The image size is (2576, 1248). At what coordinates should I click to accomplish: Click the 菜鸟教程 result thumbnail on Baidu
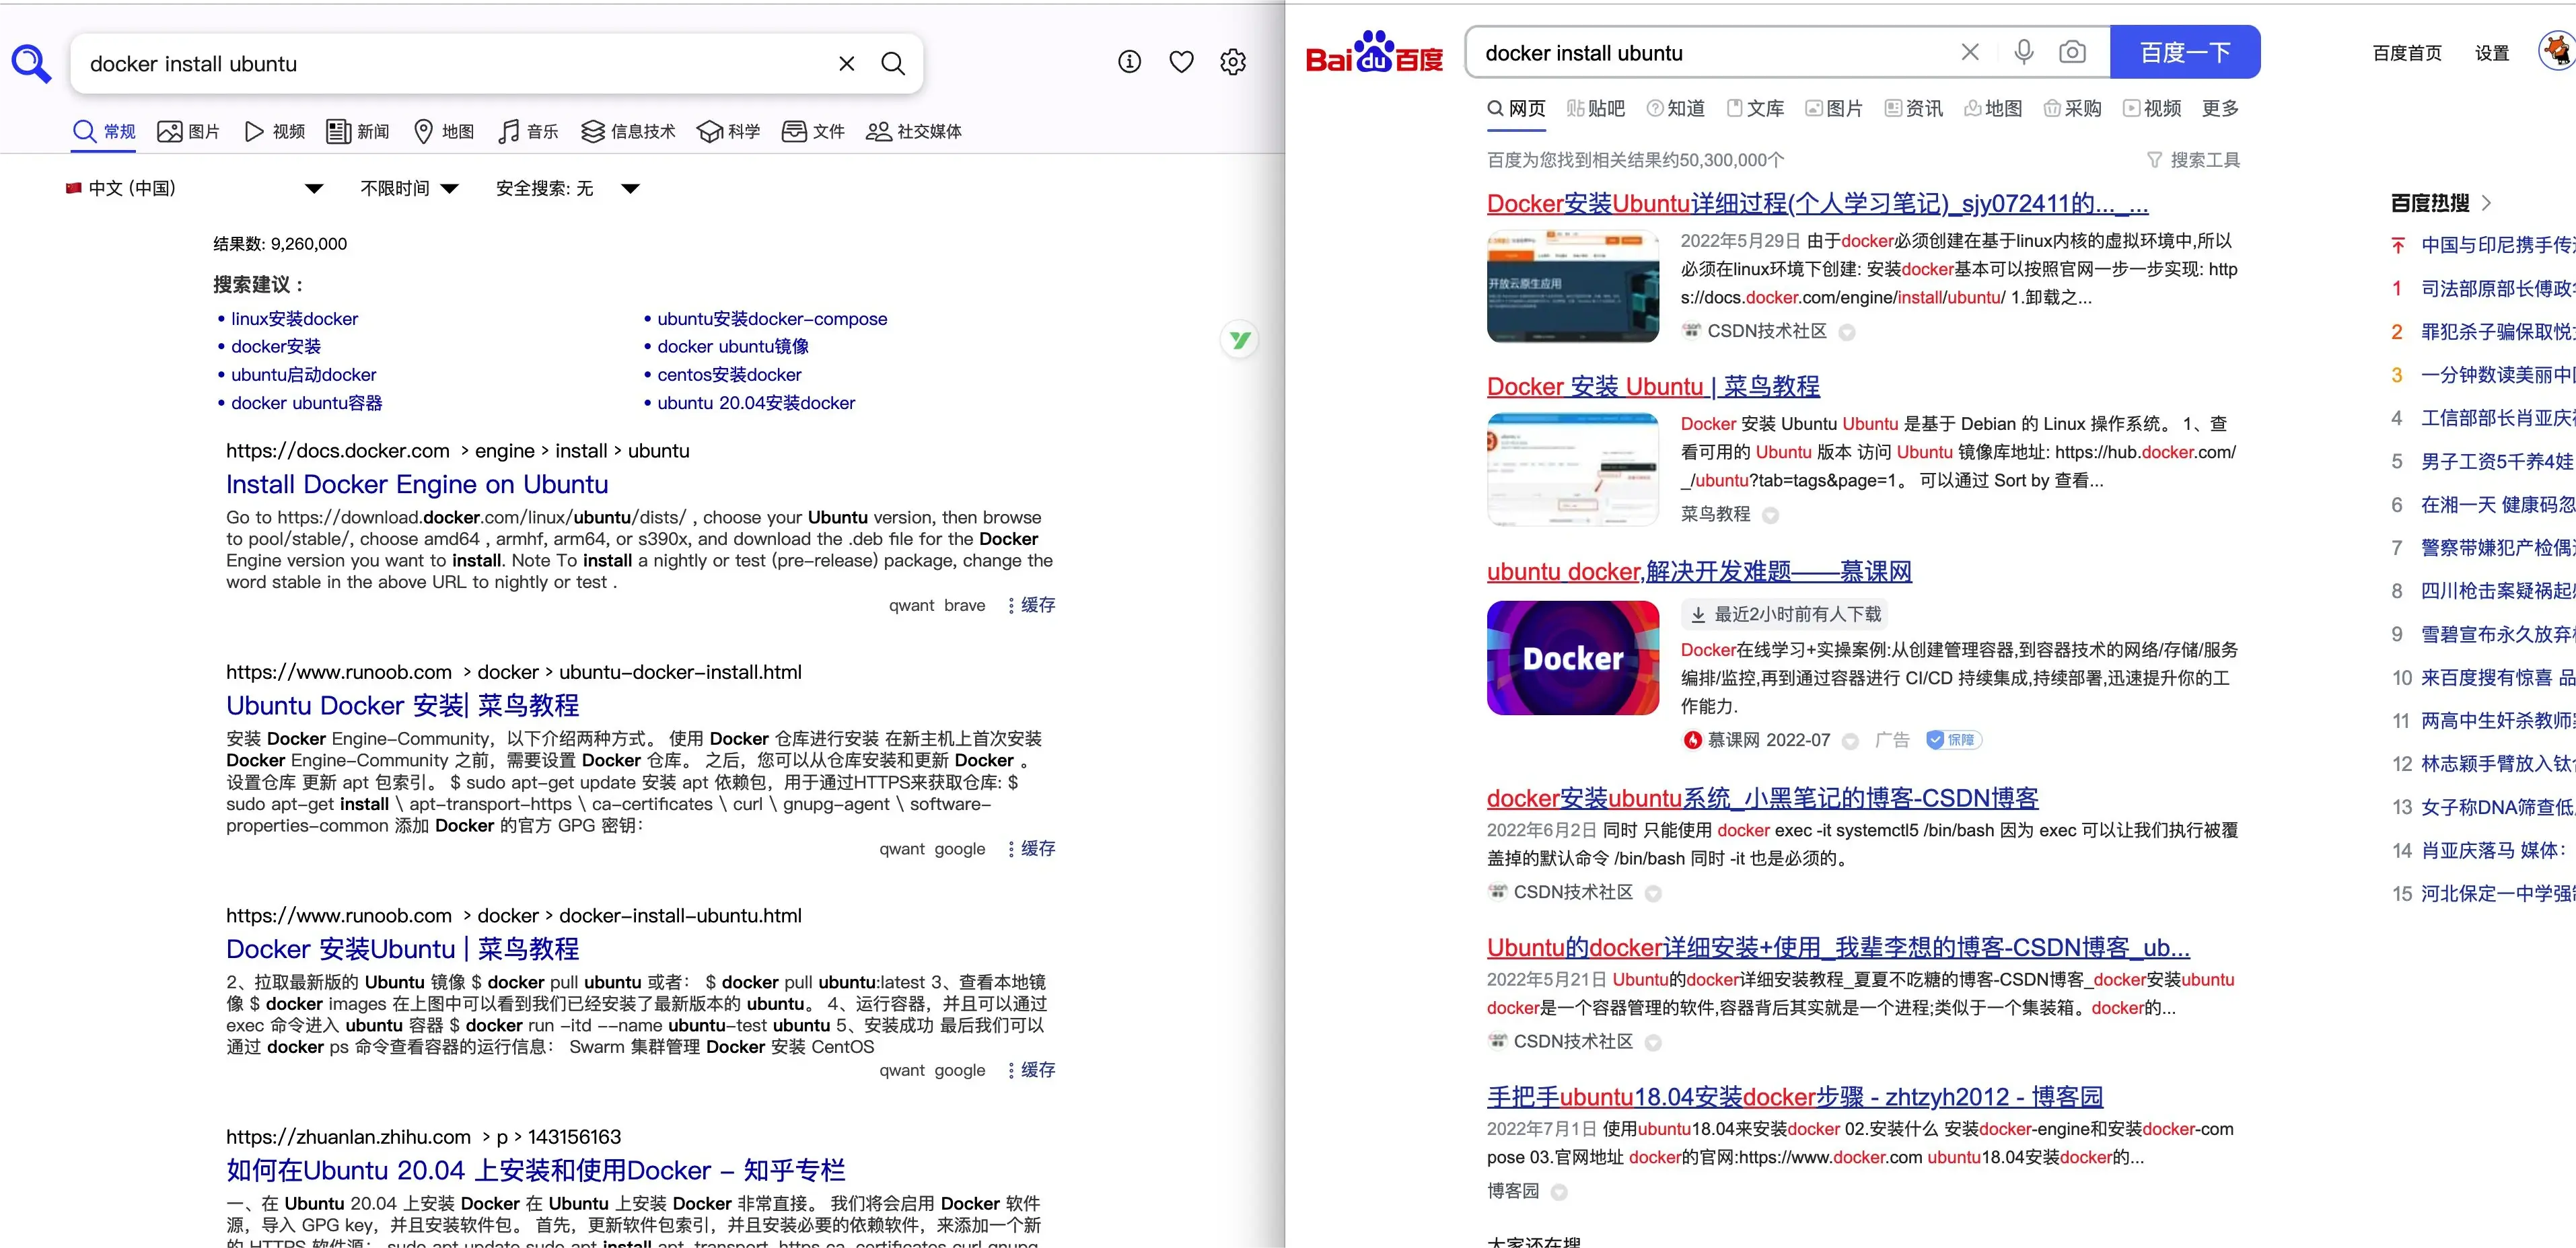pos(1572,469)
